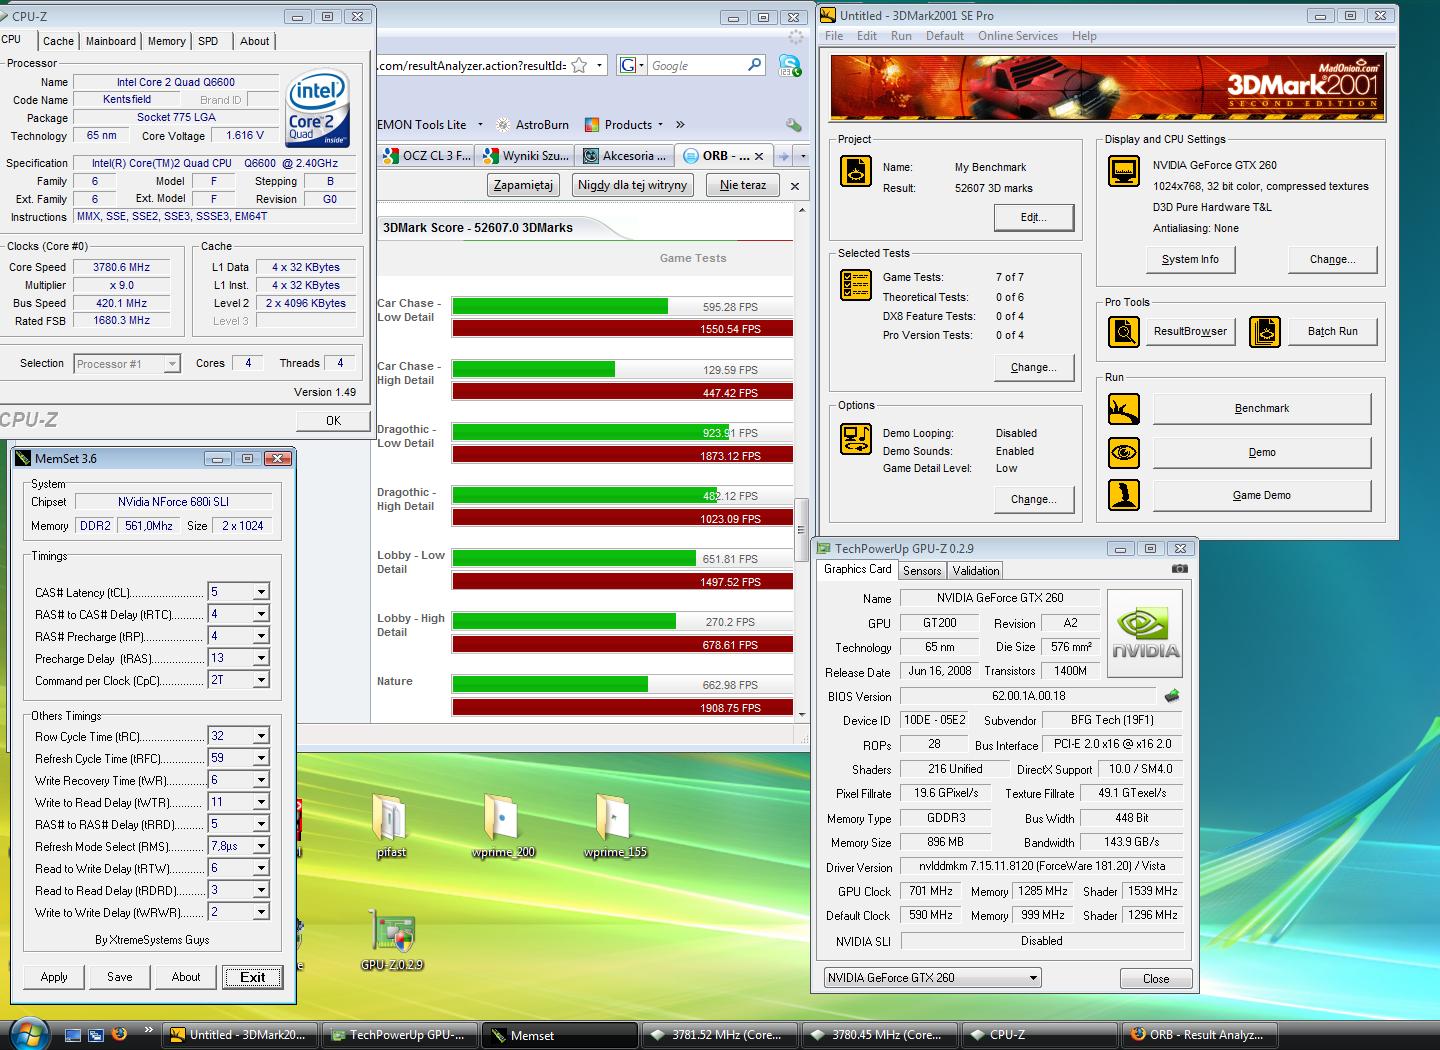Image resolution: width=1440 pixels, height=1050 pixels.
Task: Click the GPU-Z screenshot camera icon
Action: tap(1180, 569)
